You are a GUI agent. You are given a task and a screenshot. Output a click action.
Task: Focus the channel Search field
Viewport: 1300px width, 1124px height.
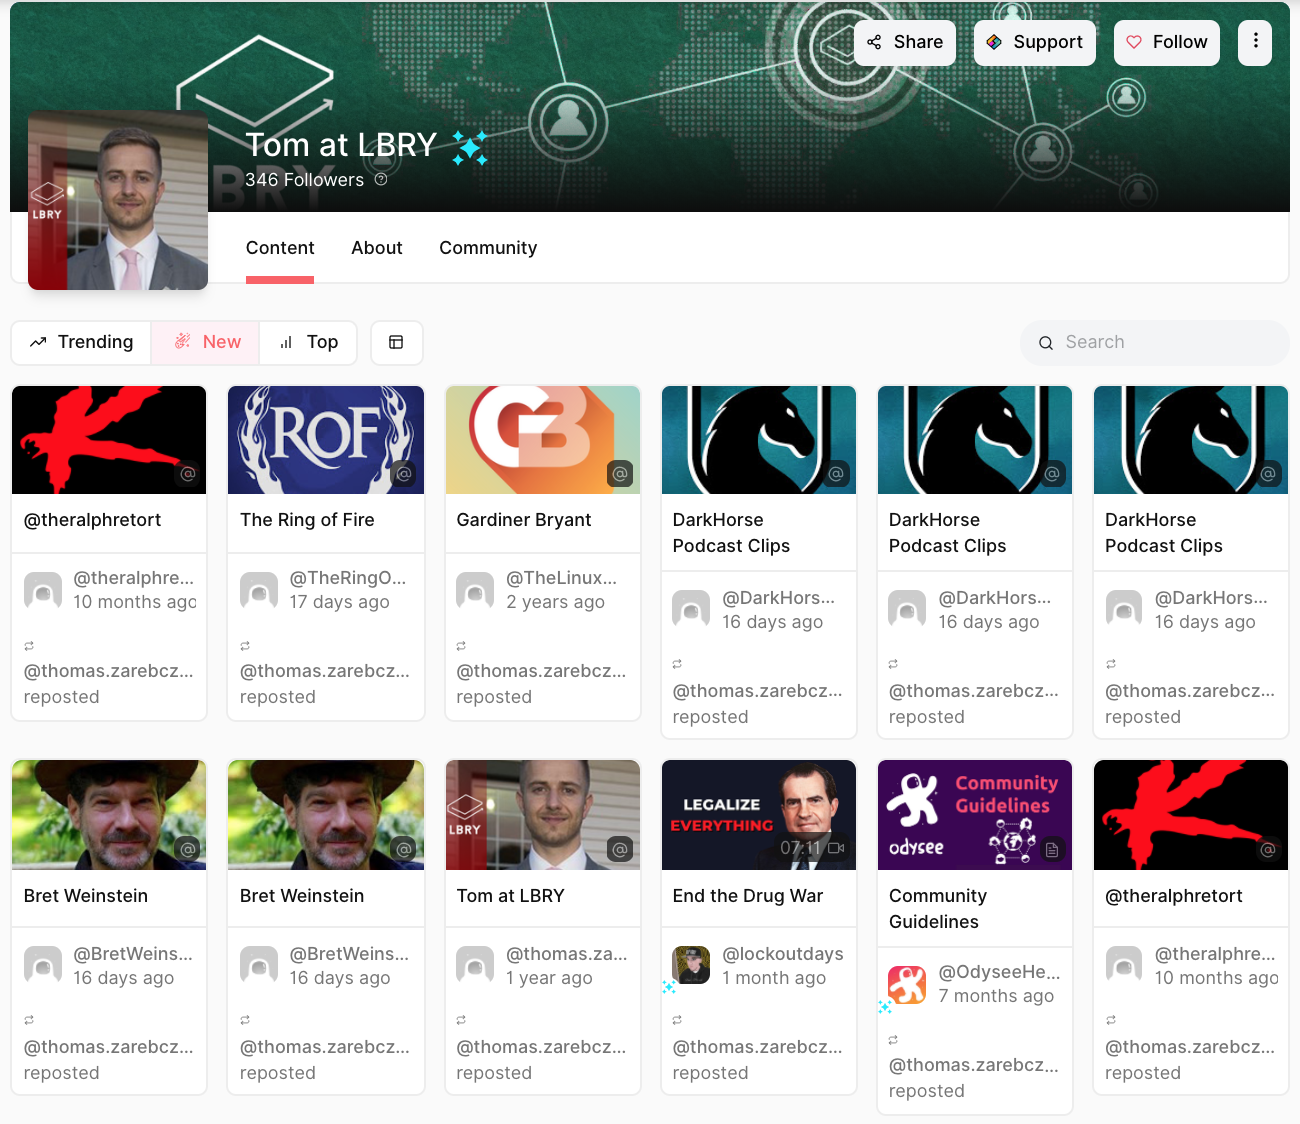pos(1154,342)
